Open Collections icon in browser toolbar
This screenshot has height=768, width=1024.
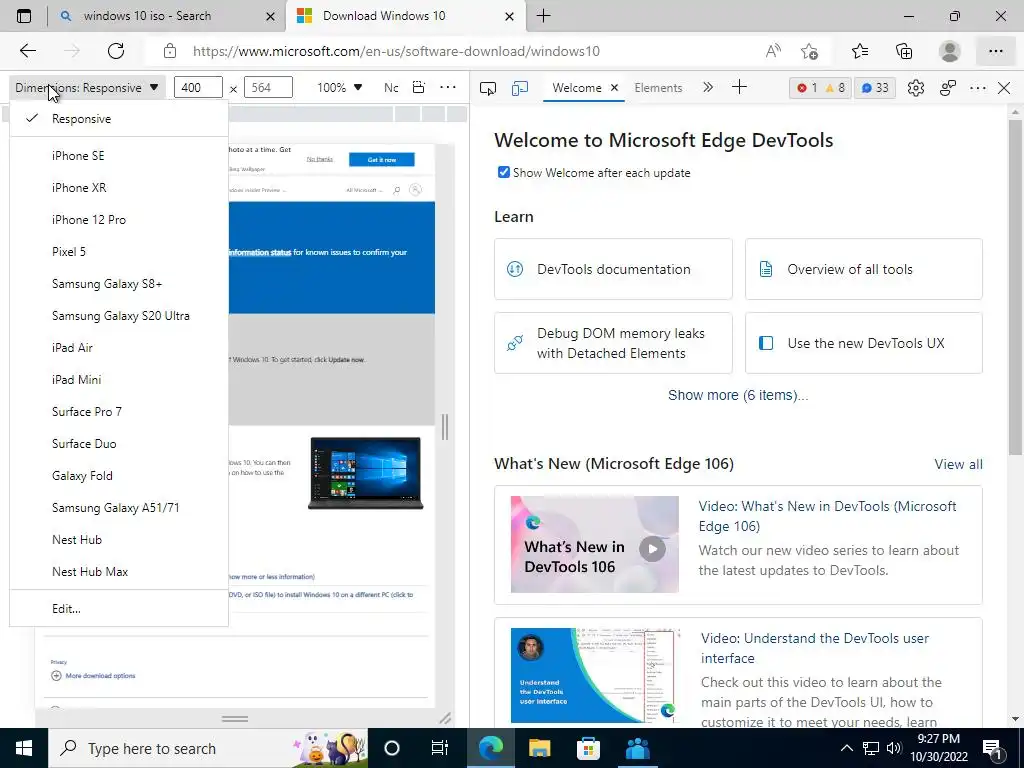click(x=904, y=51)
